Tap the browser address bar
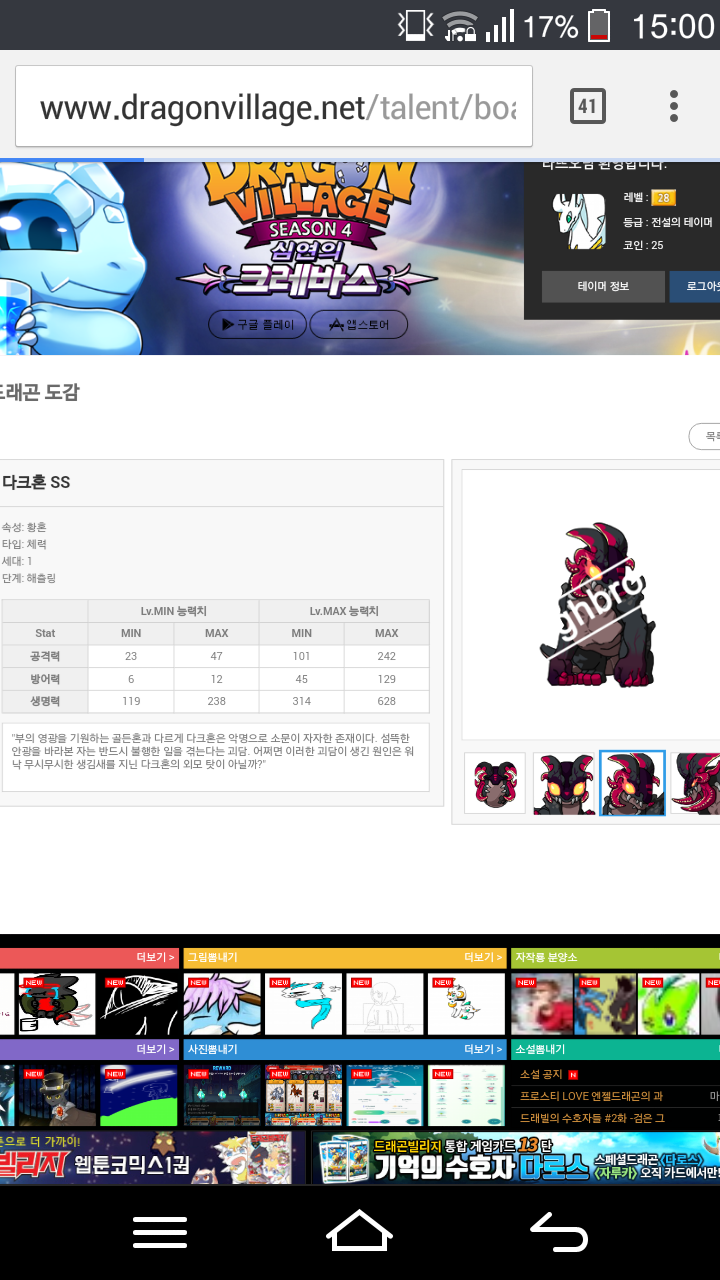Image resolution: width=720 pixels, height=1280 pixels. coord(273,107)
